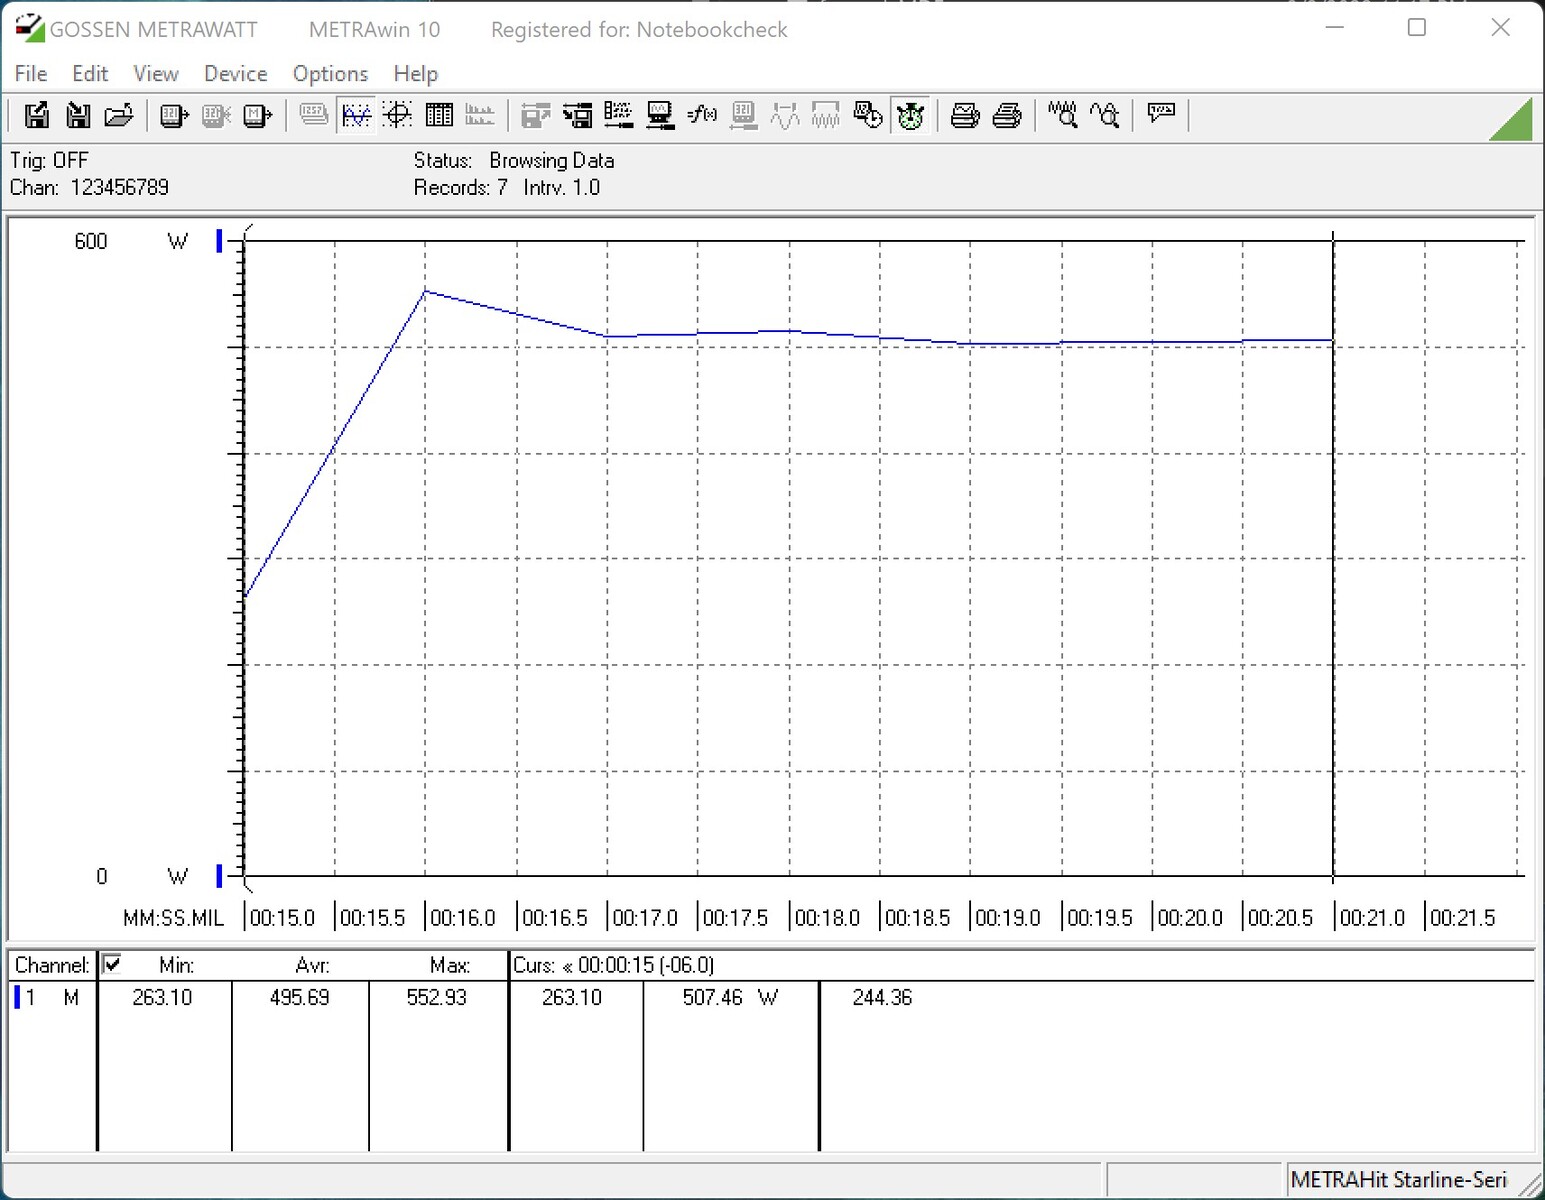Open the Edit menu
The image size is (1545, 1200).
pos(90,74)
